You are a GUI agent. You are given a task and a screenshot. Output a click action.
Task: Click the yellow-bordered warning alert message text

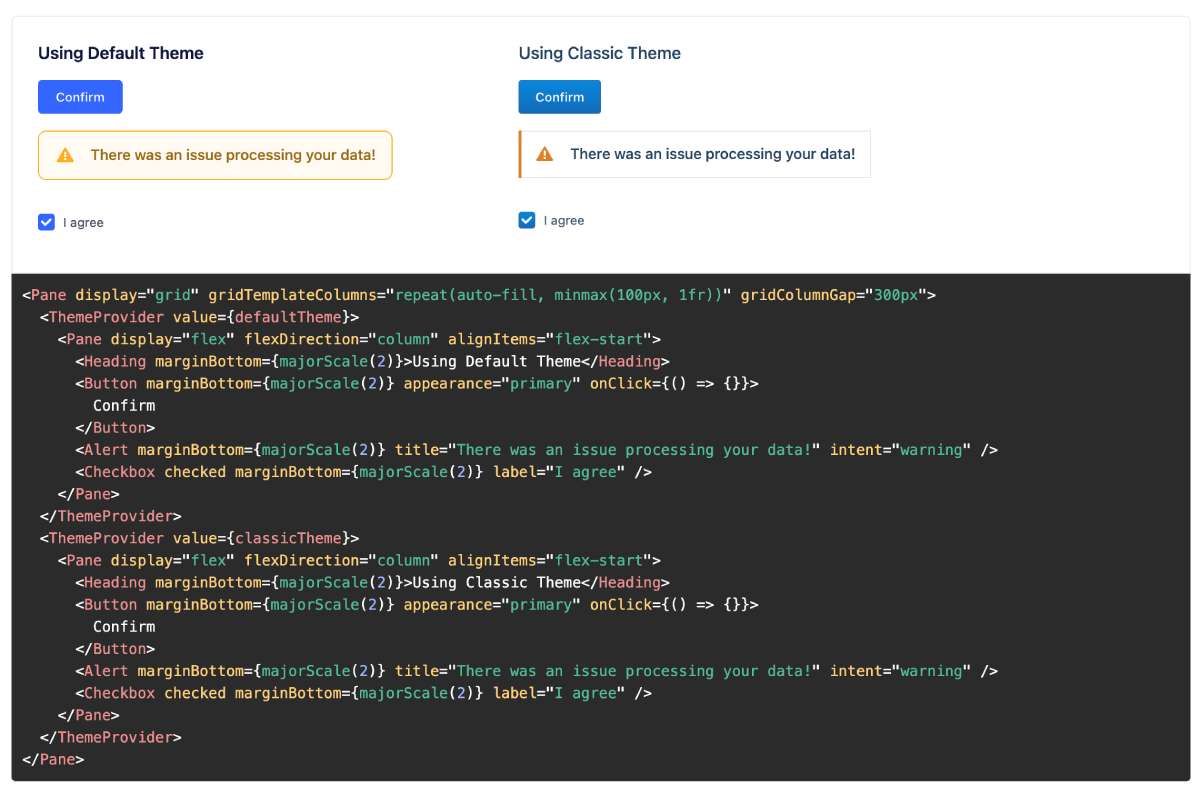coord(234,155)
